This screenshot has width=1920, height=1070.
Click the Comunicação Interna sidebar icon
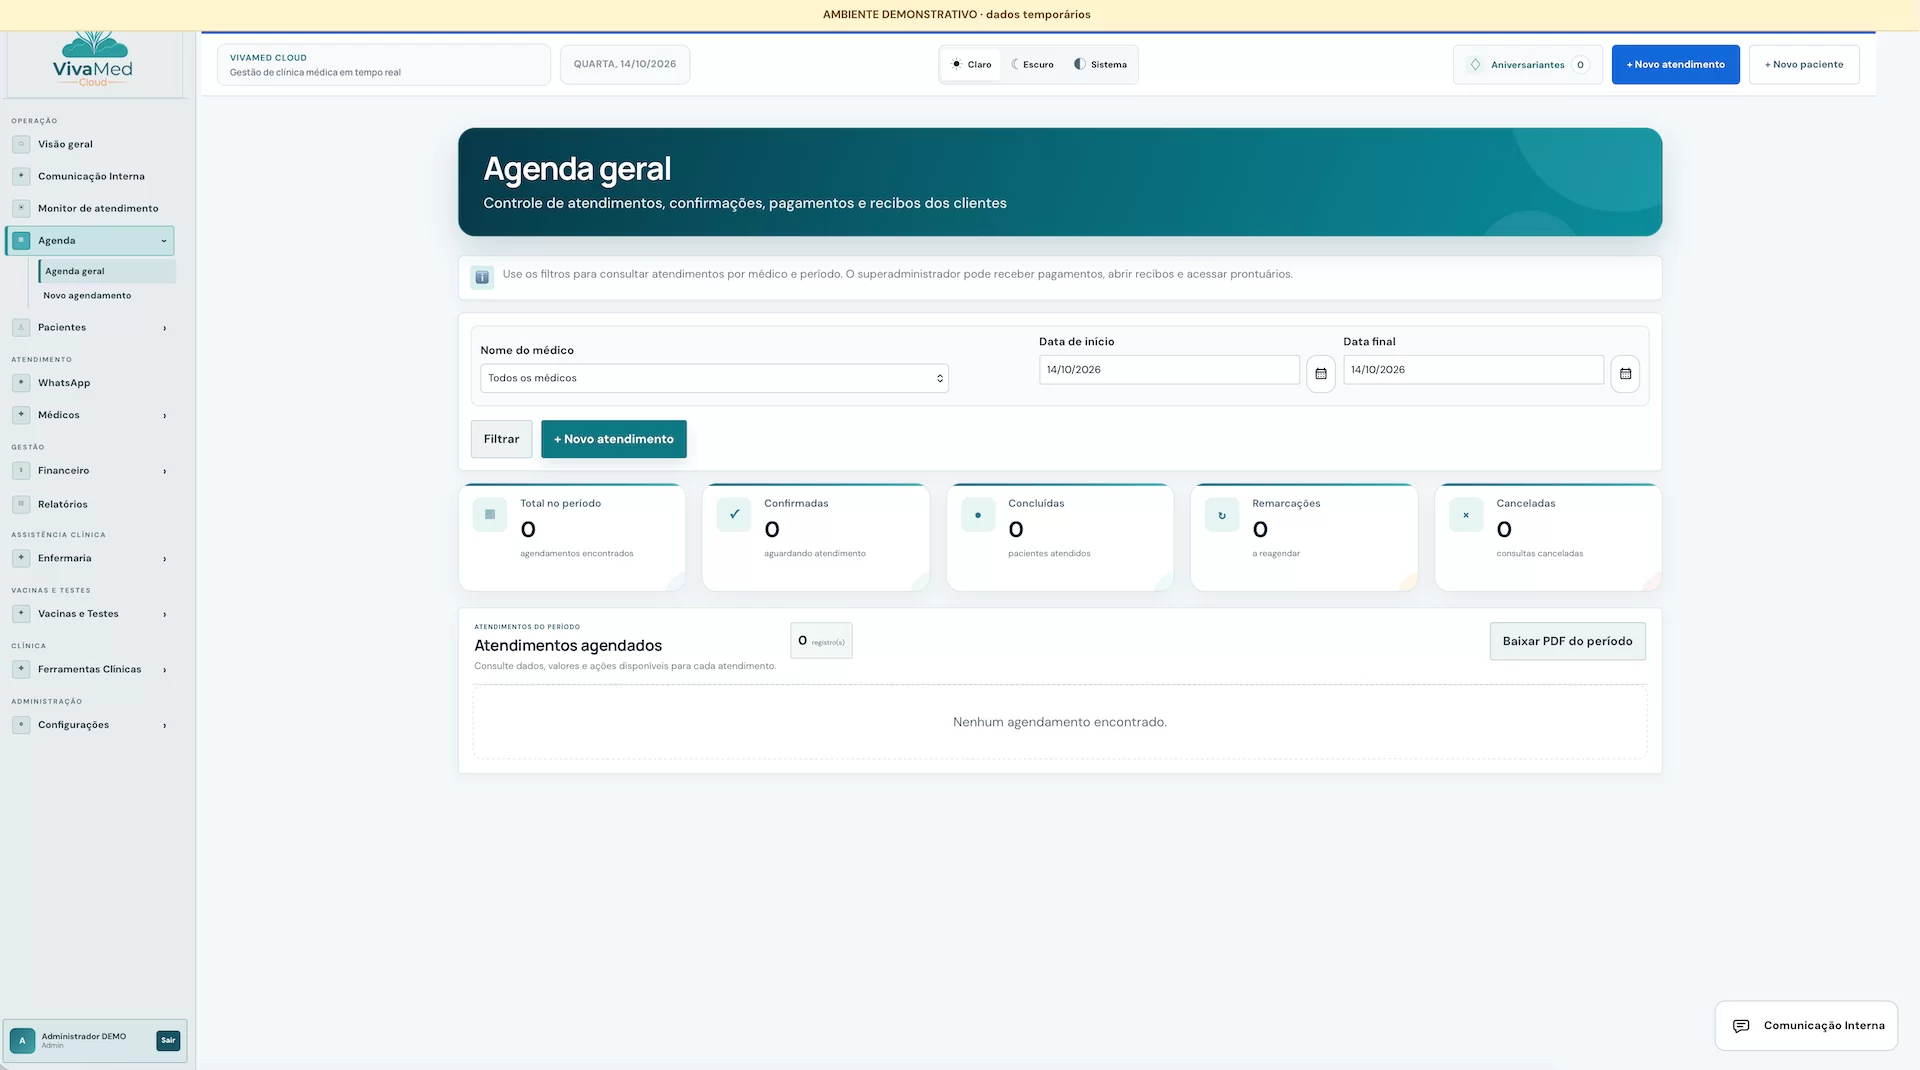[21, 176]
